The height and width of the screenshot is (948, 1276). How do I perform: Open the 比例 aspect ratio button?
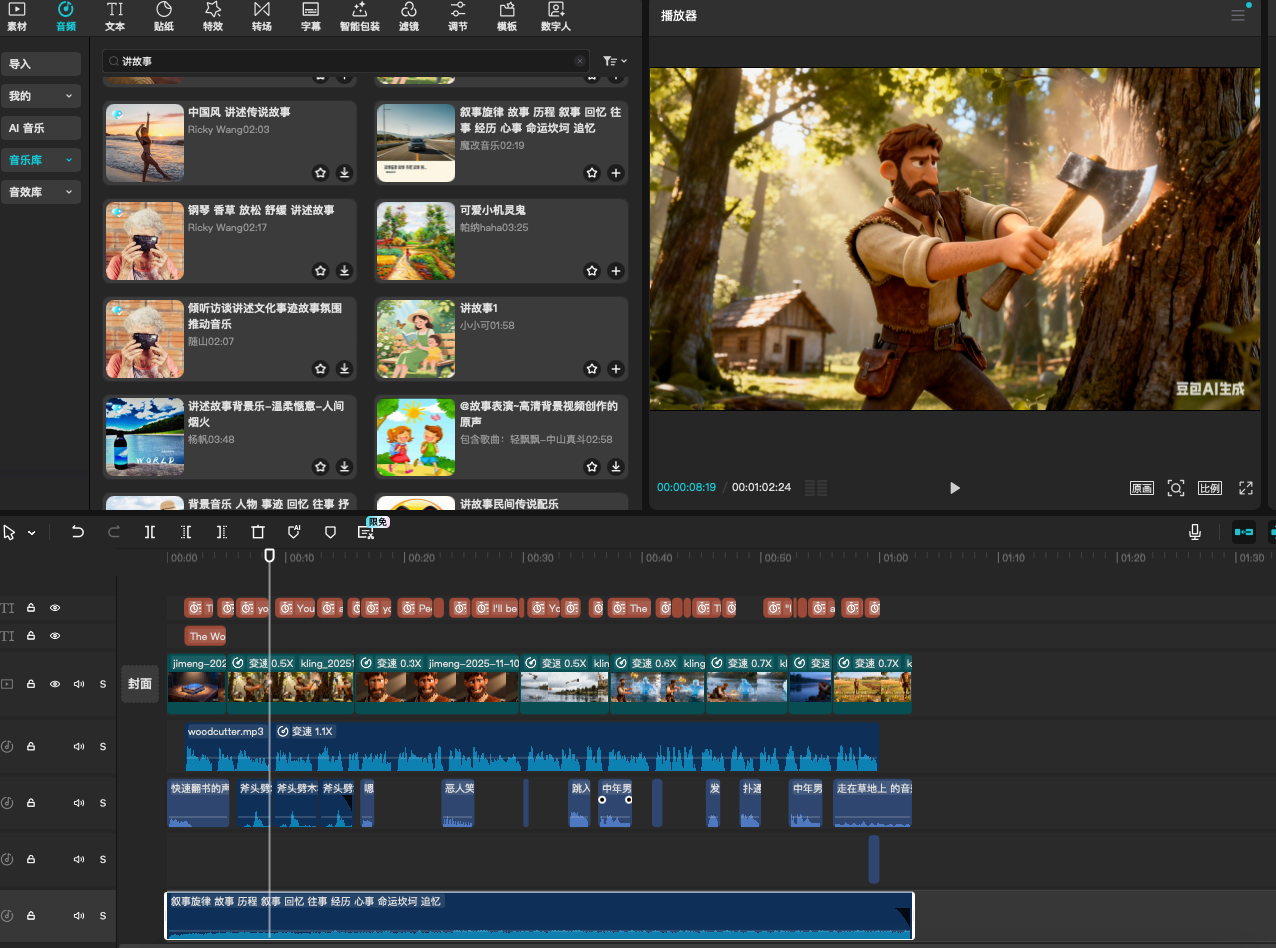pos(1209,489)
